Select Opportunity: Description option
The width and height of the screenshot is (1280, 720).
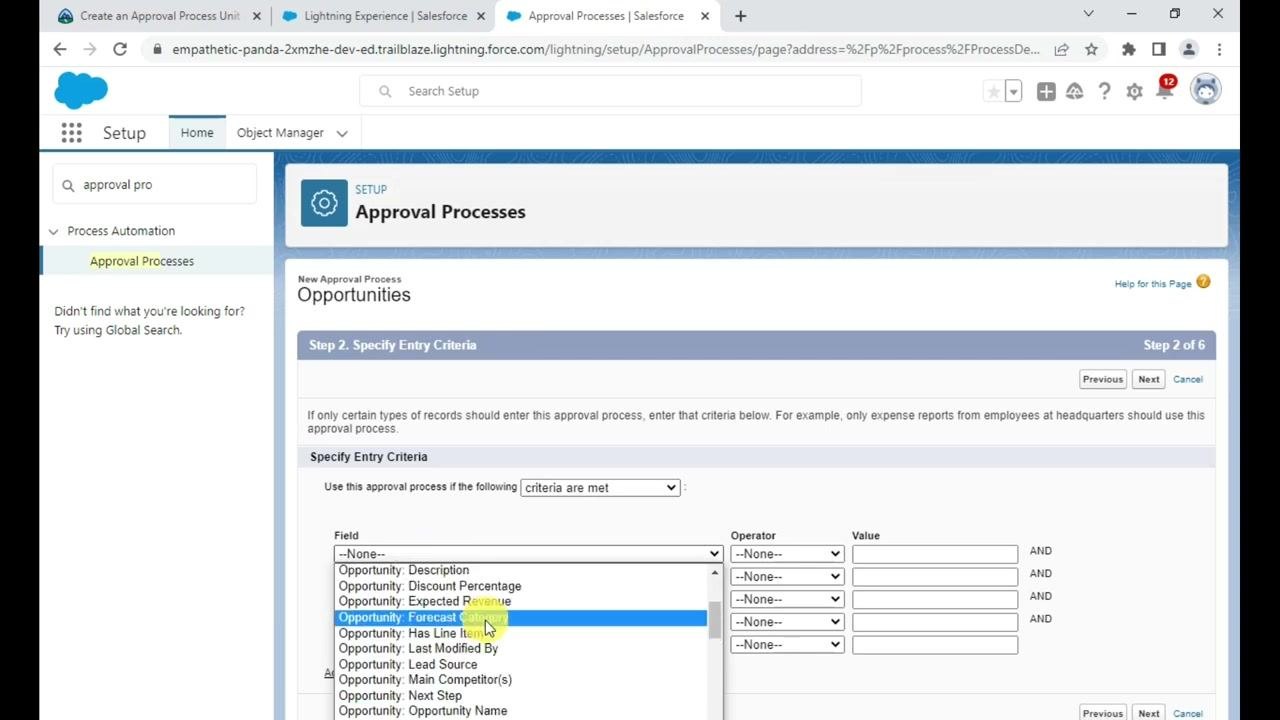click(x=521, y=570)
